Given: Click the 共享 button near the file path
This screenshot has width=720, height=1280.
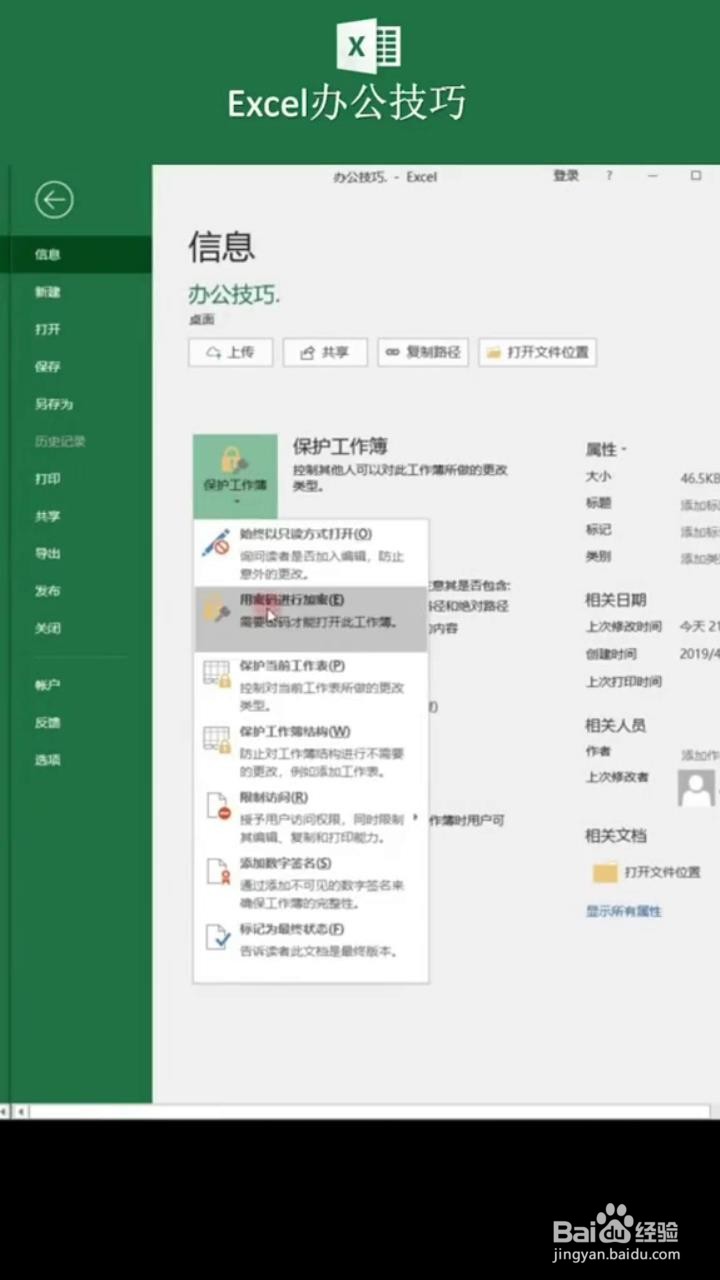Looking at the screenshot, I should point(325,352).
